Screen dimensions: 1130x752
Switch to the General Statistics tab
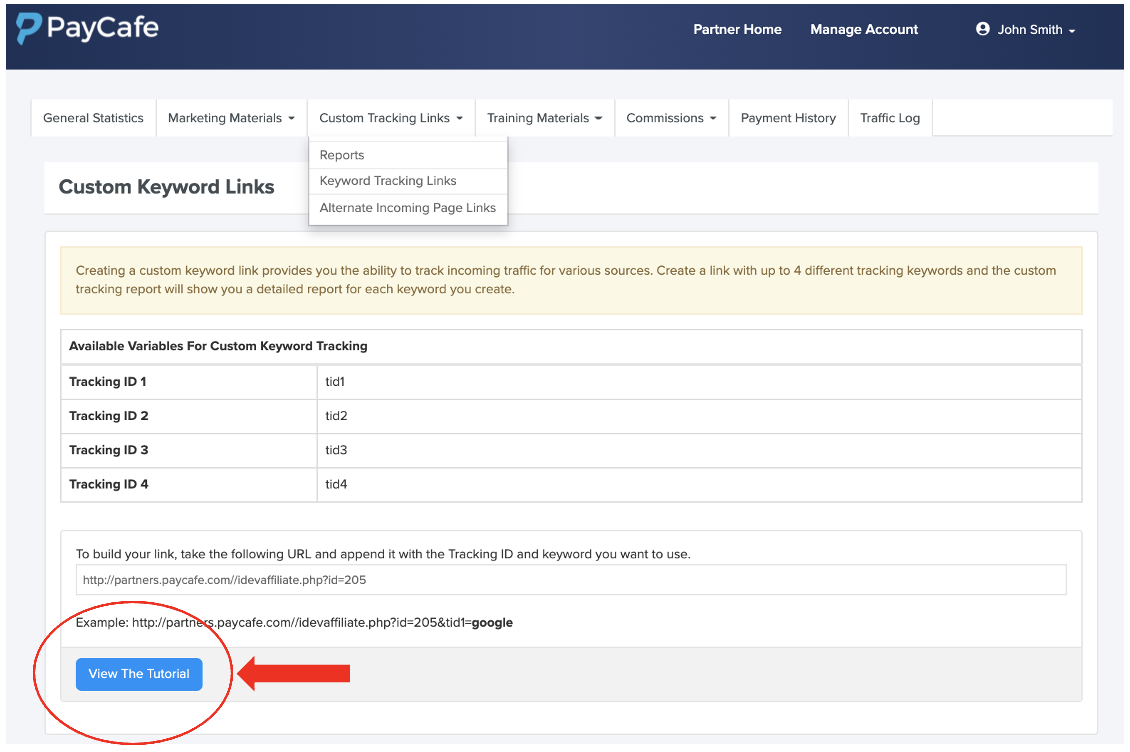pos(94,118)
